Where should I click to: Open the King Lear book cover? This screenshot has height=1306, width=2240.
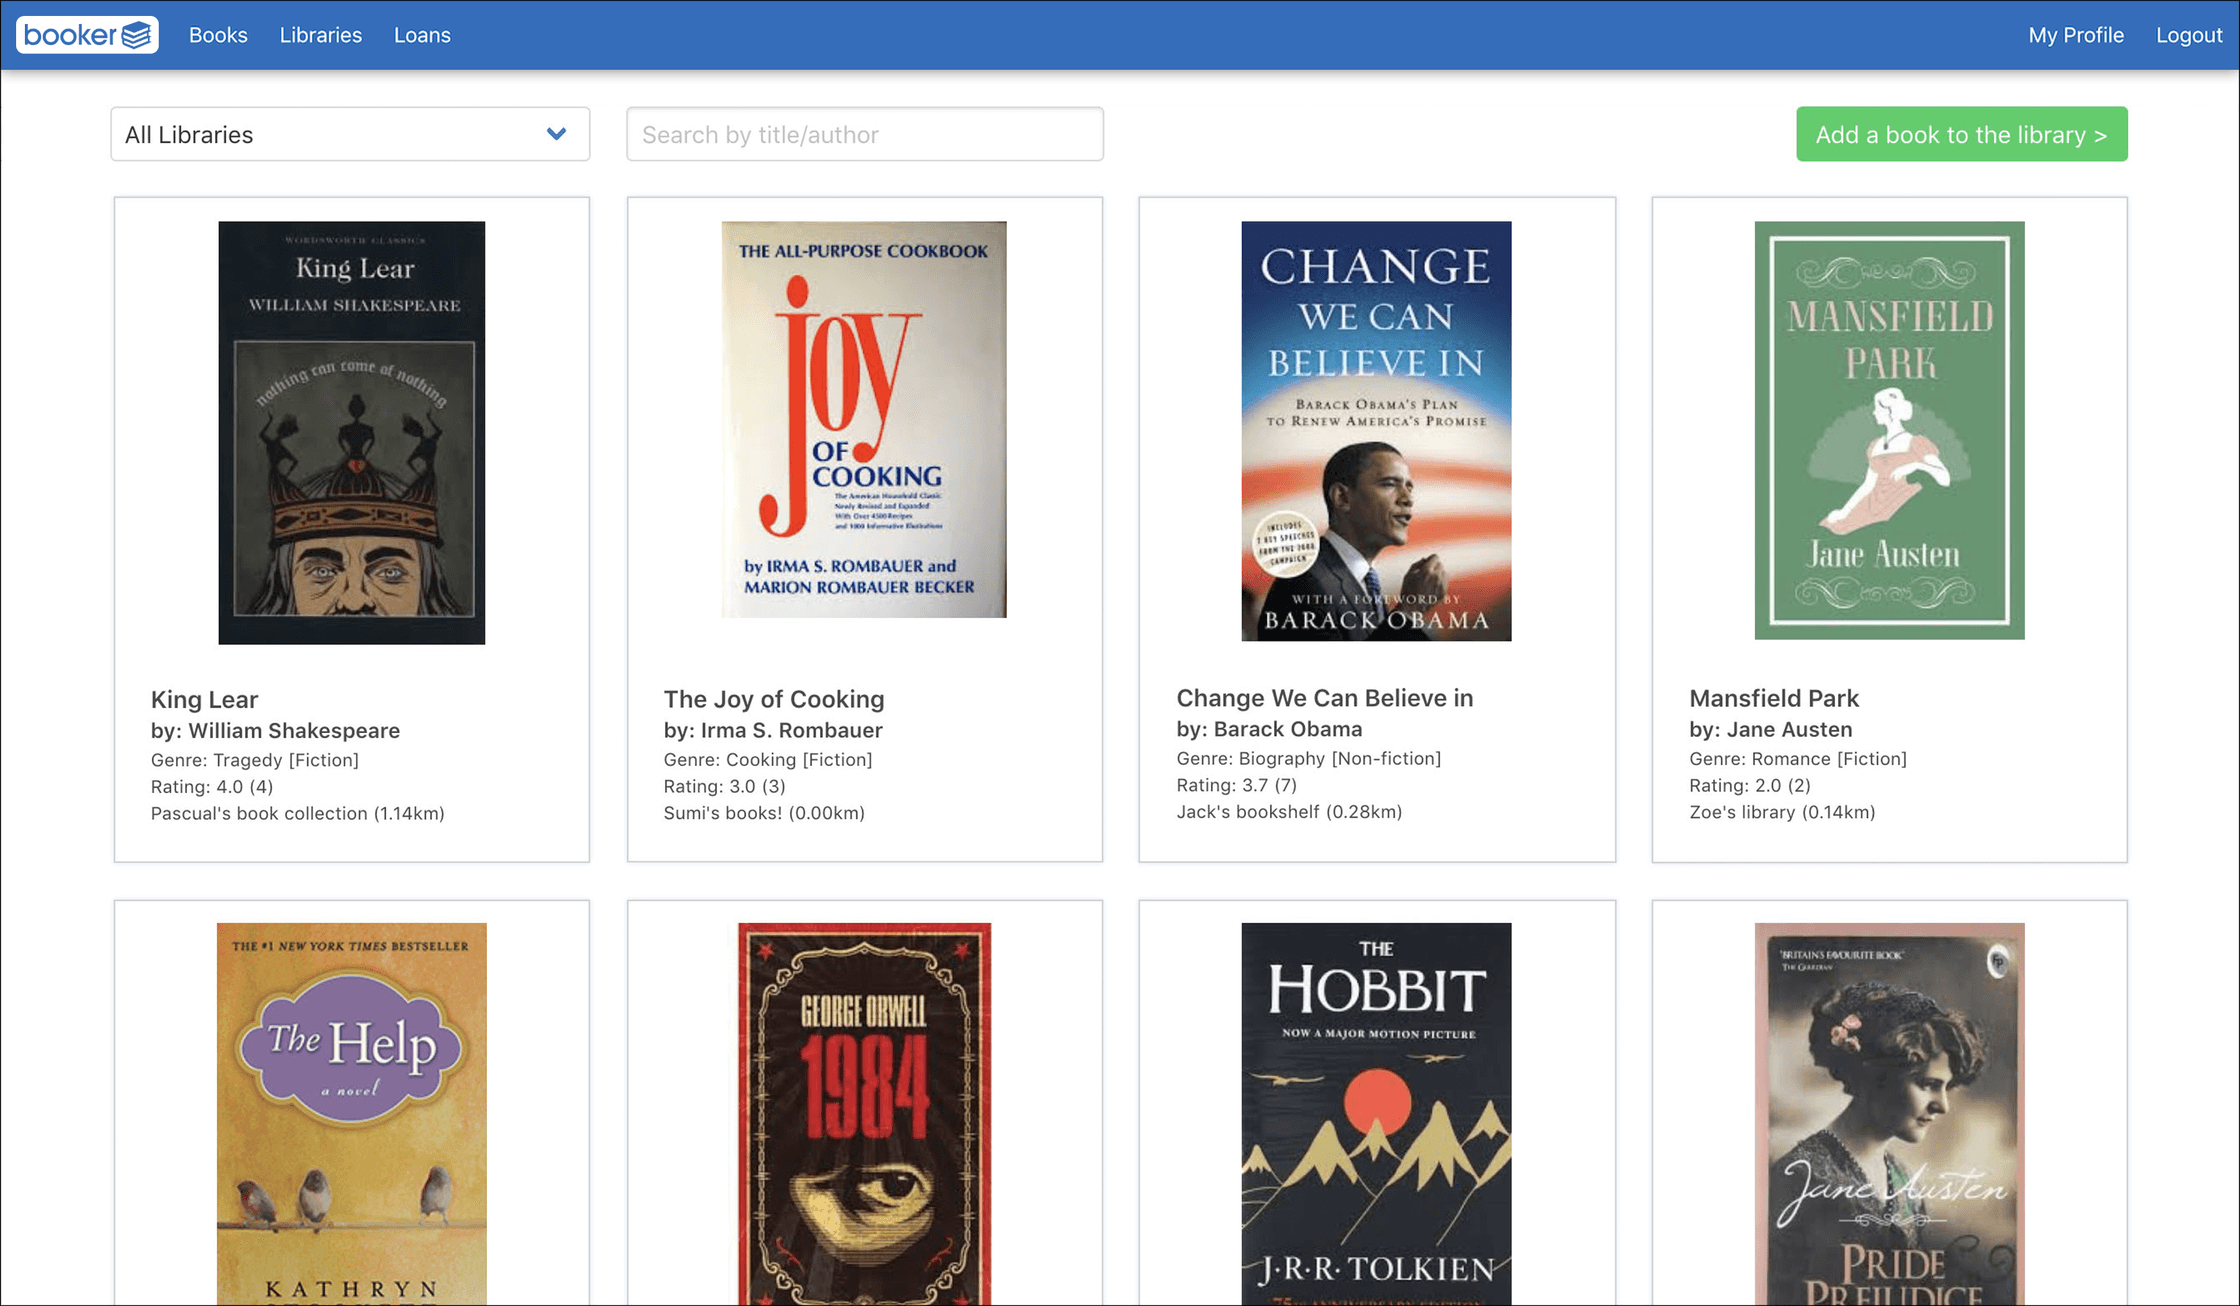(352, 433)
